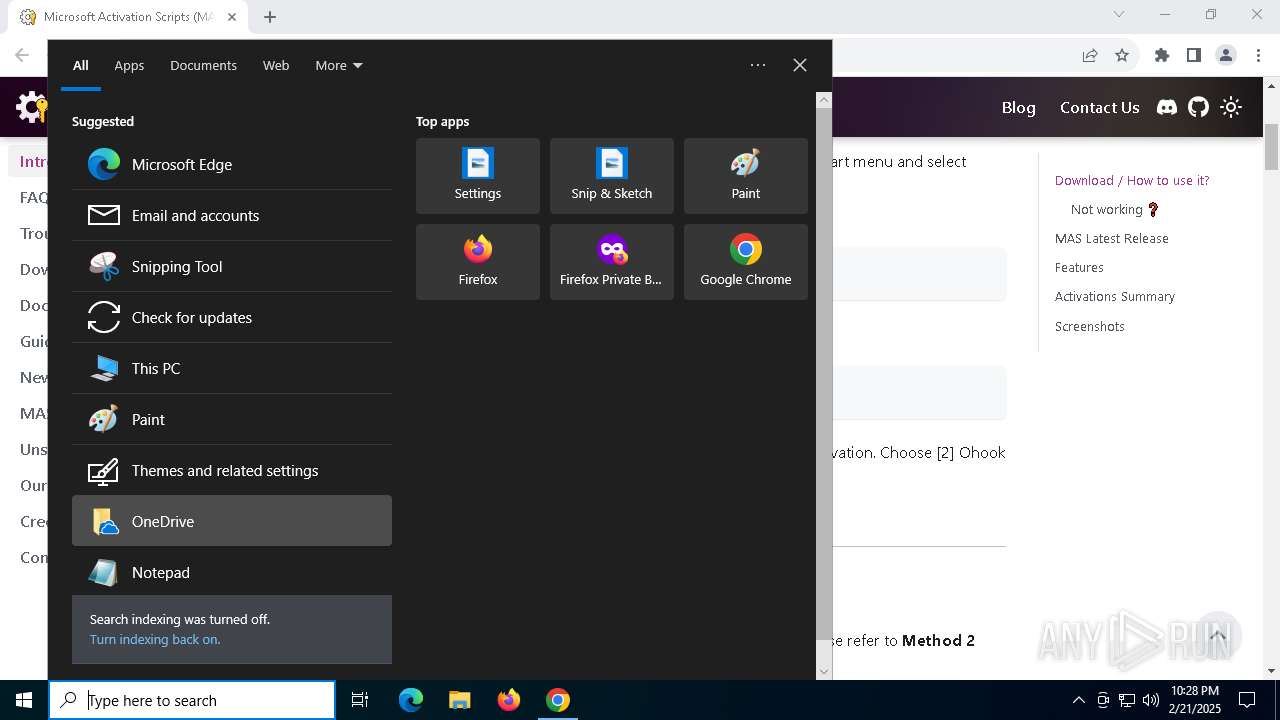Open Edge from the taskbar
This screenshot has height=720, width=1280.
[x=411, y=700]
